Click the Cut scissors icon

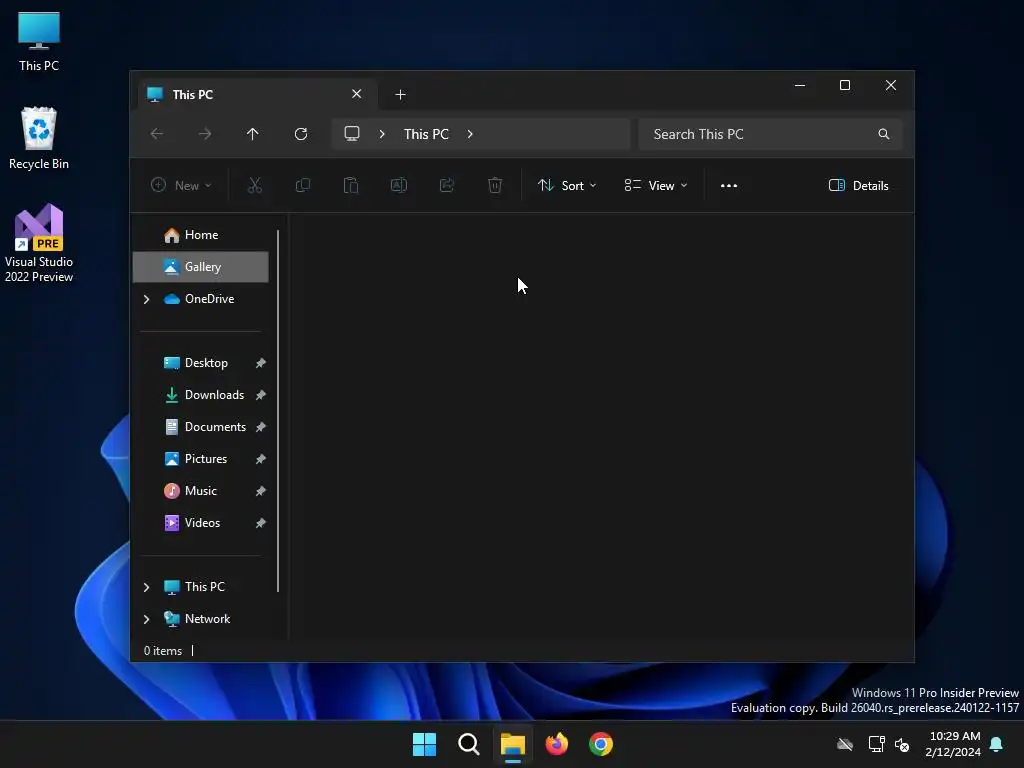coord(255,185)
